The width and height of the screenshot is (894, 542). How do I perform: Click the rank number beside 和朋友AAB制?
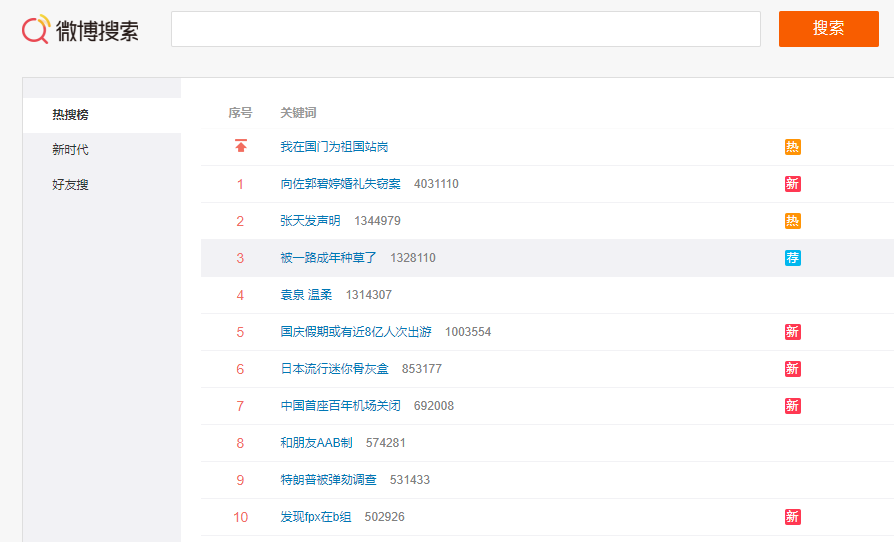[x=240, y=444]
